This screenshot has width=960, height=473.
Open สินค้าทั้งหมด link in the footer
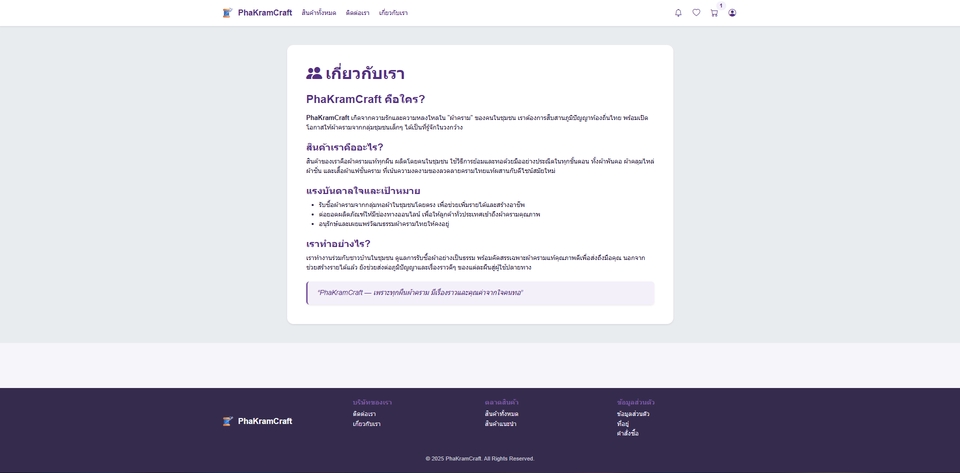501,414
